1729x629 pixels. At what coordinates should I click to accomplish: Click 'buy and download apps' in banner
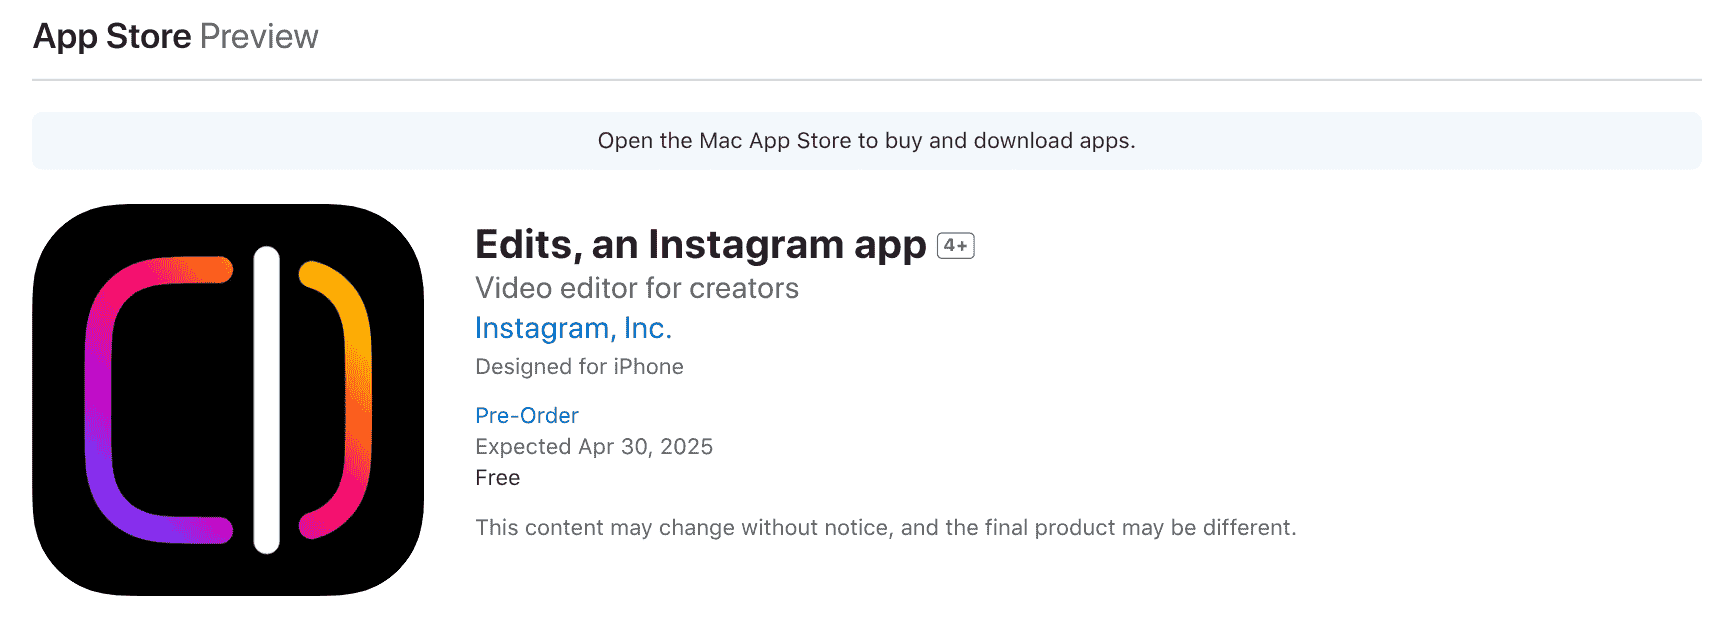pos(1010,141)
